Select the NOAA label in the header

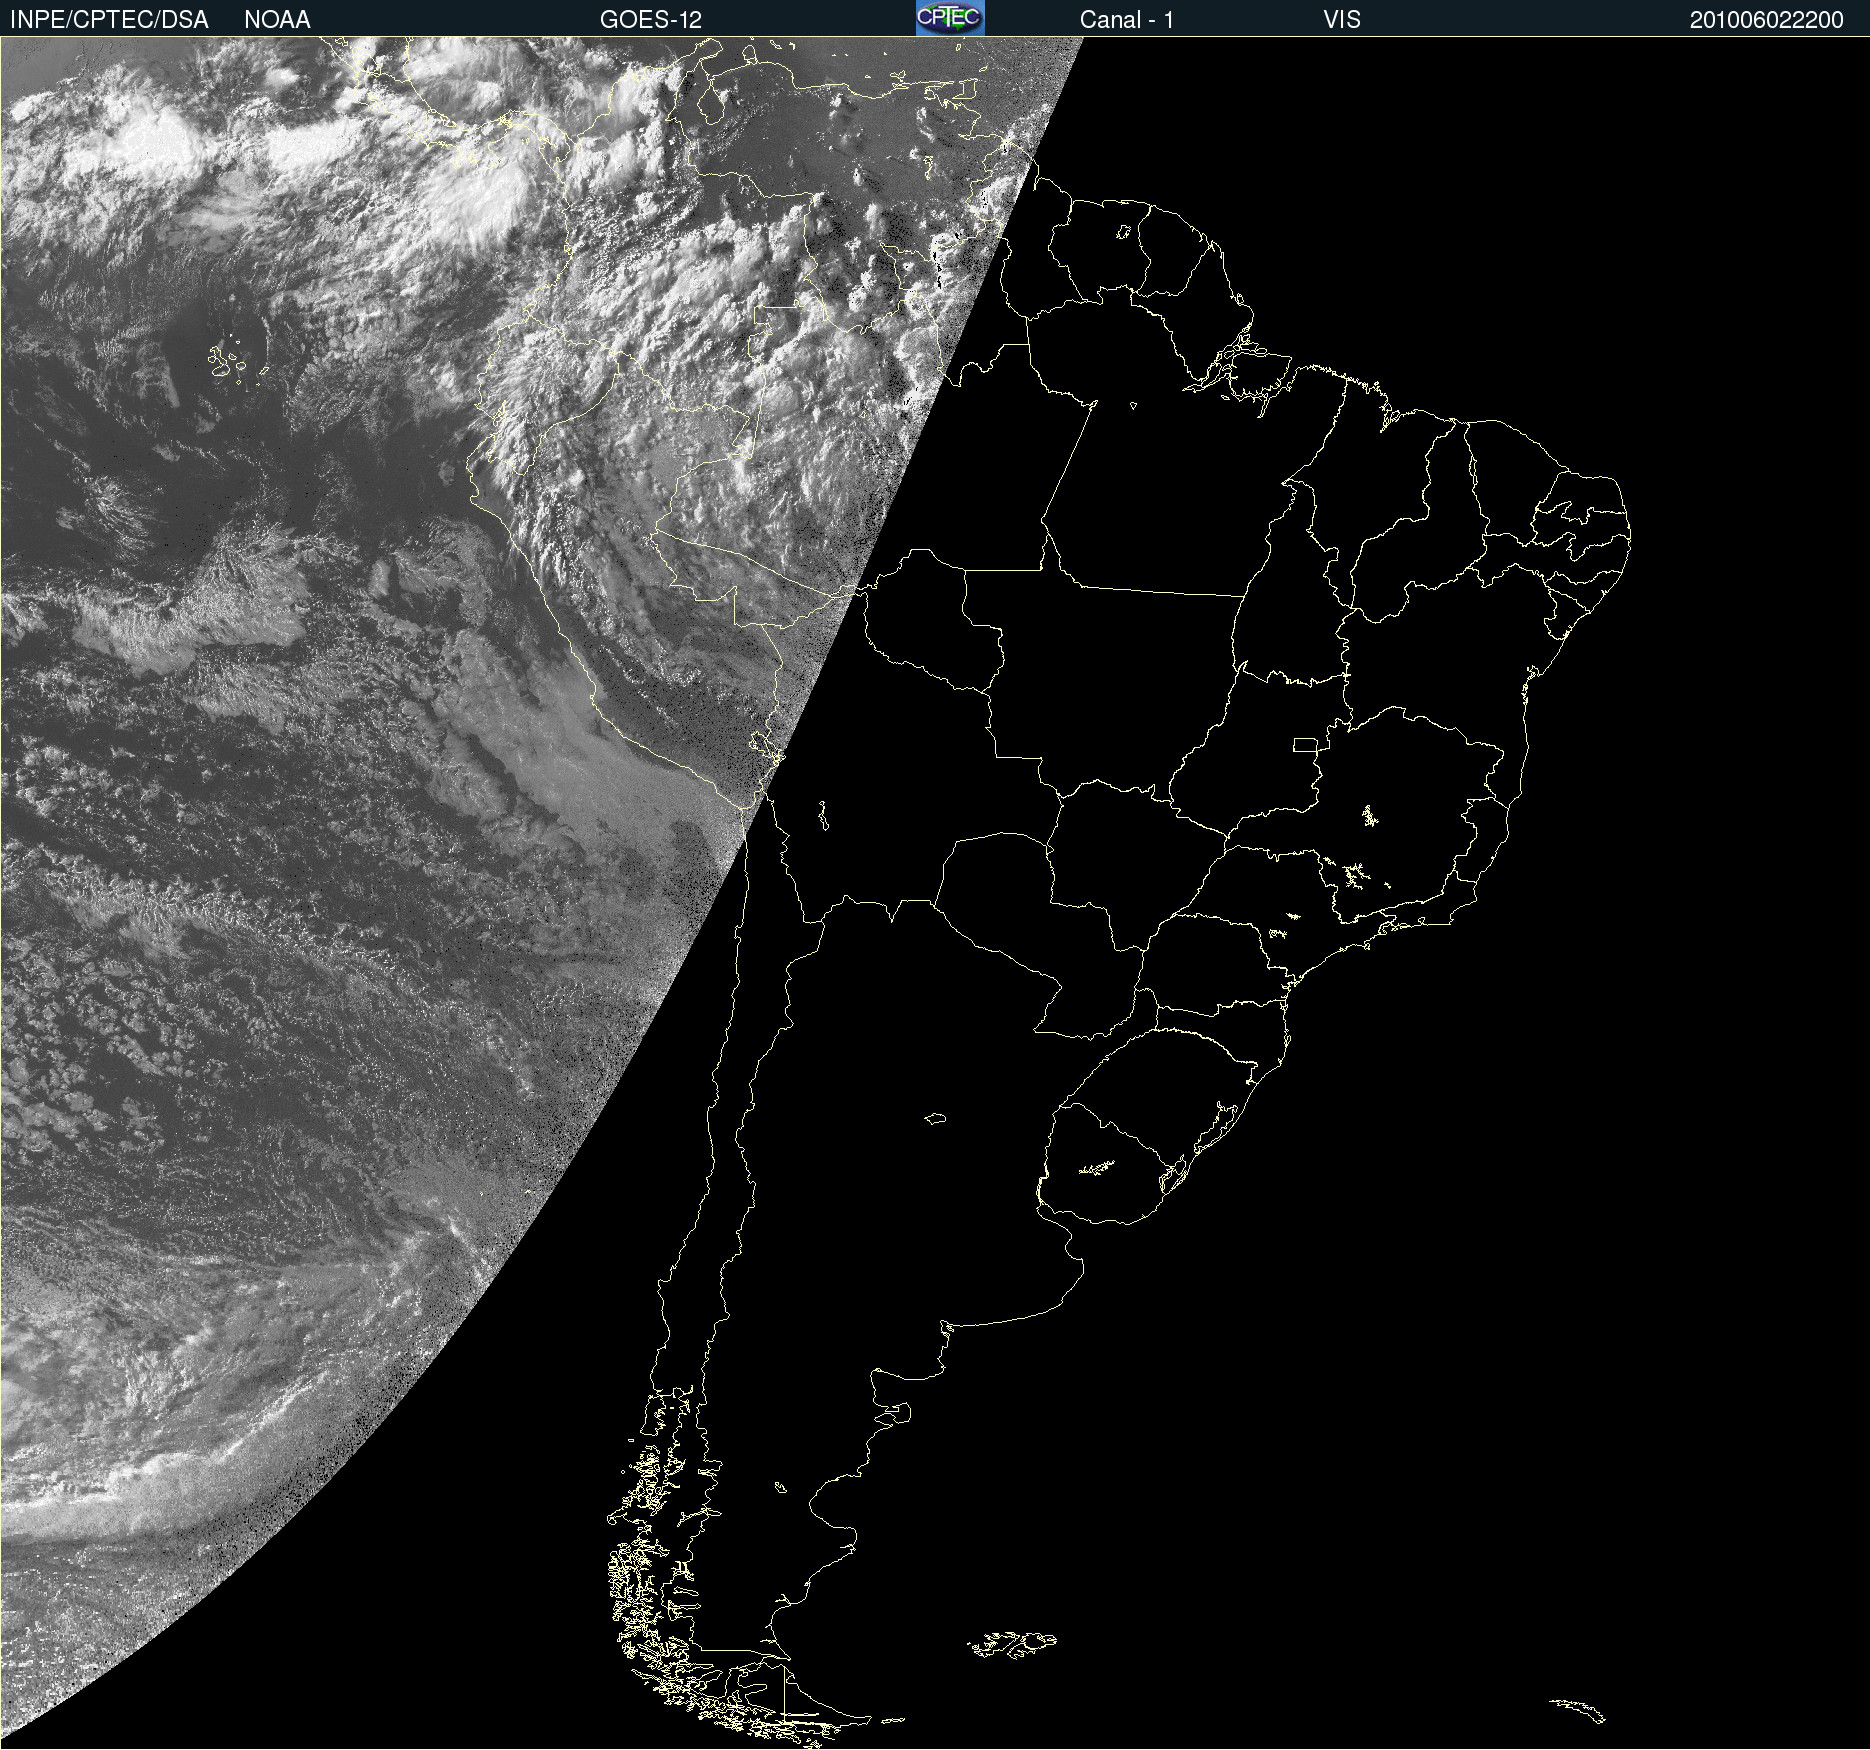pyautogui.click(x=277, y=20)
